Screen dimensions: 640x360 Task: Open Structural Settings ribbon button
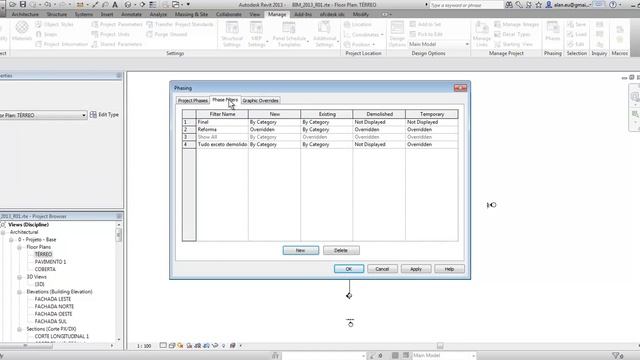232,34
